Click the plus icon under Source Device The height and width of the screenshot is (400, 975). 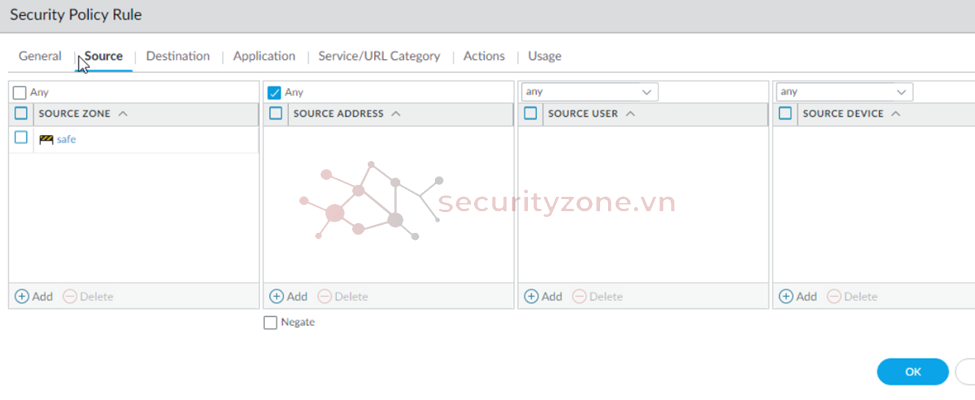[787, 296]
